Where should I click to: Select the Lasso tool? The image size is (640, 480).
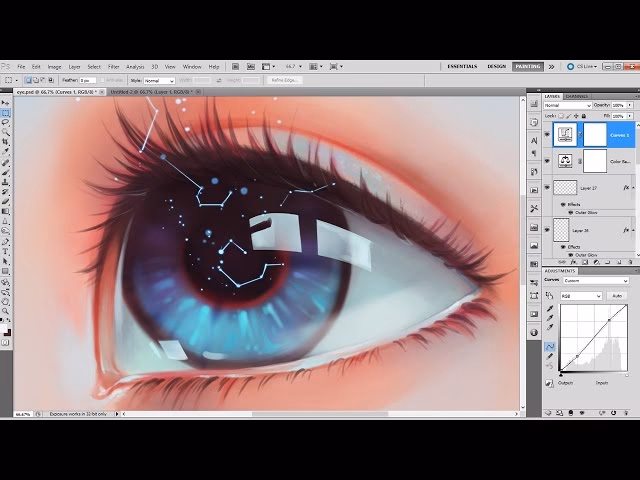6,122
